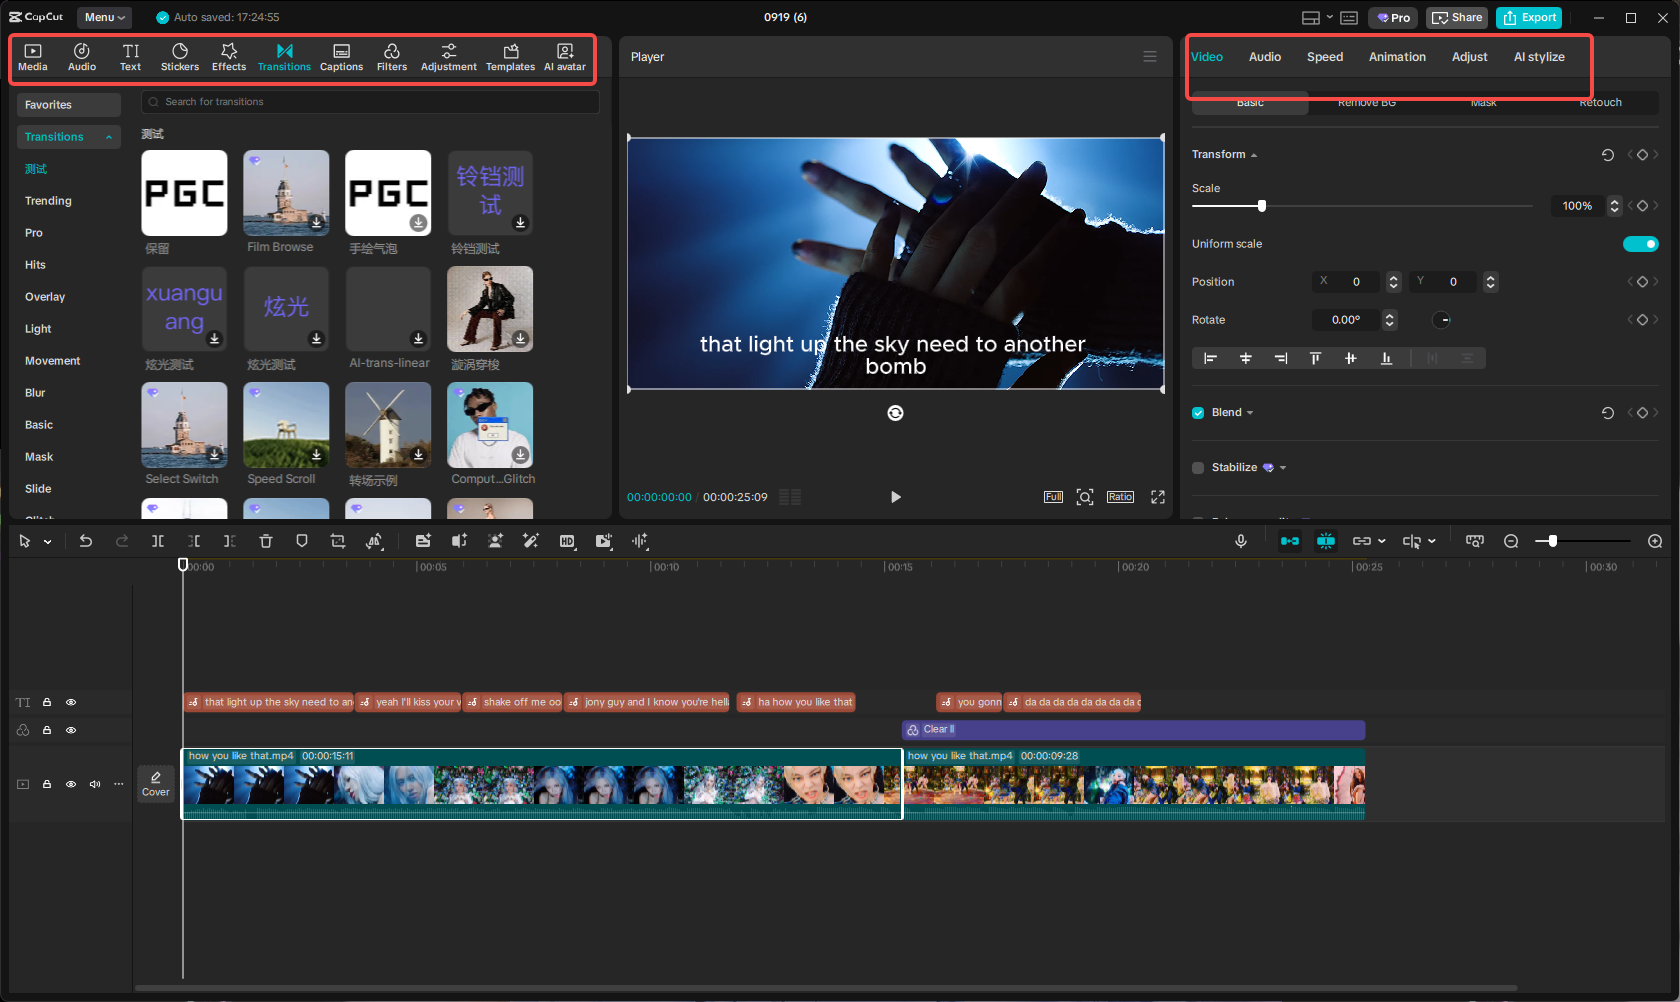Zoom out the timeline with minus icon
The image size is (1680, 1002).
[x=1511, y=541]
